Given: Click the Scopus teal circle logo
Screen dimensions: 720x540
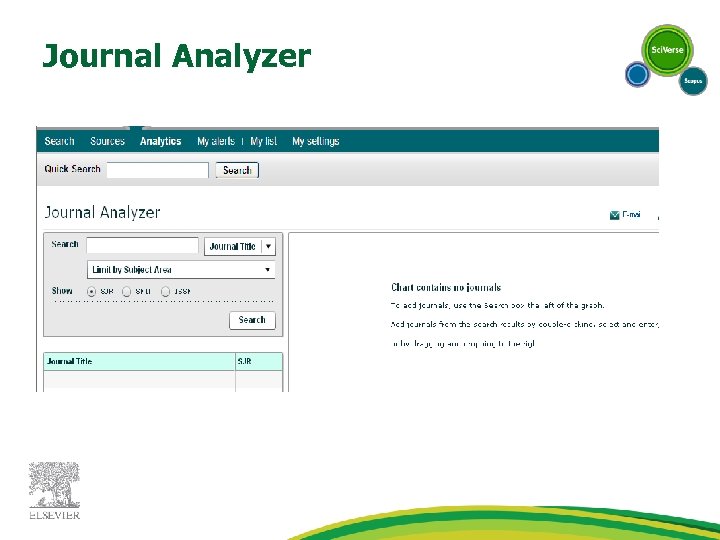Looking at the screenshot, I should pyautogui.click(x=693, y=81).
